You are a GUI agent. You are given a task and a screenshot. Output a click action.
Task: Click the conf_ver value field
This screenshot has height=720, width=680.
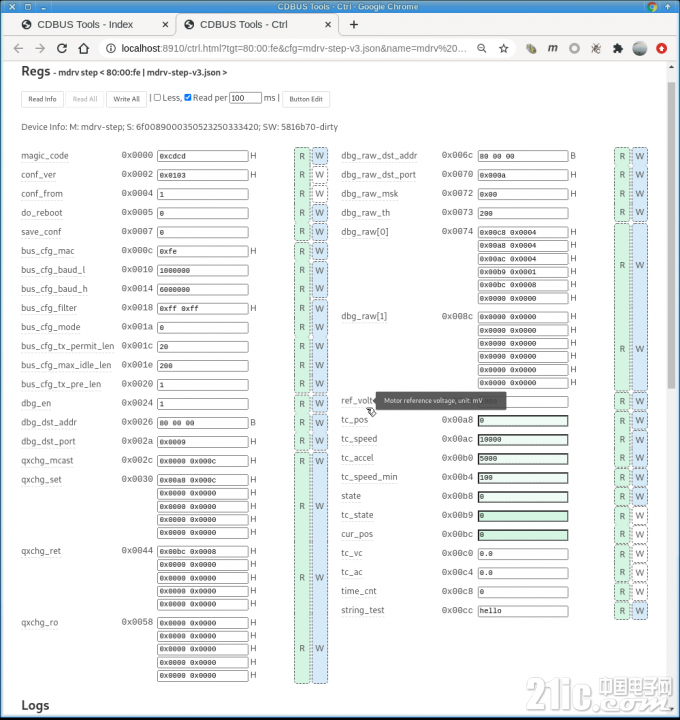click(x=202, y=175)
